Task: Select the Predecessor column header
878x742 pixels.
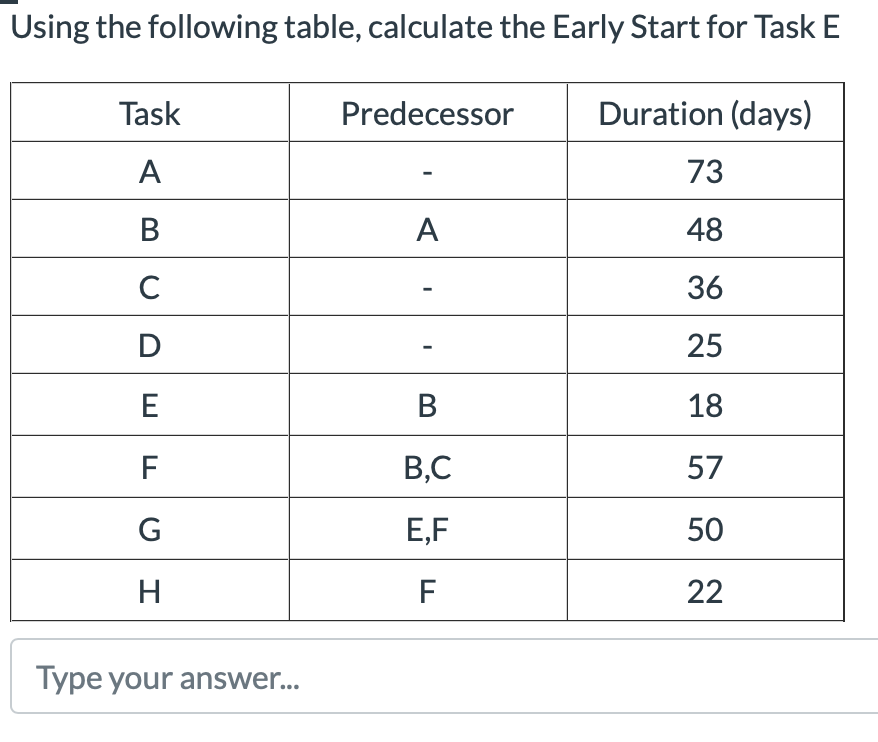Action: [x=427, y=113]
